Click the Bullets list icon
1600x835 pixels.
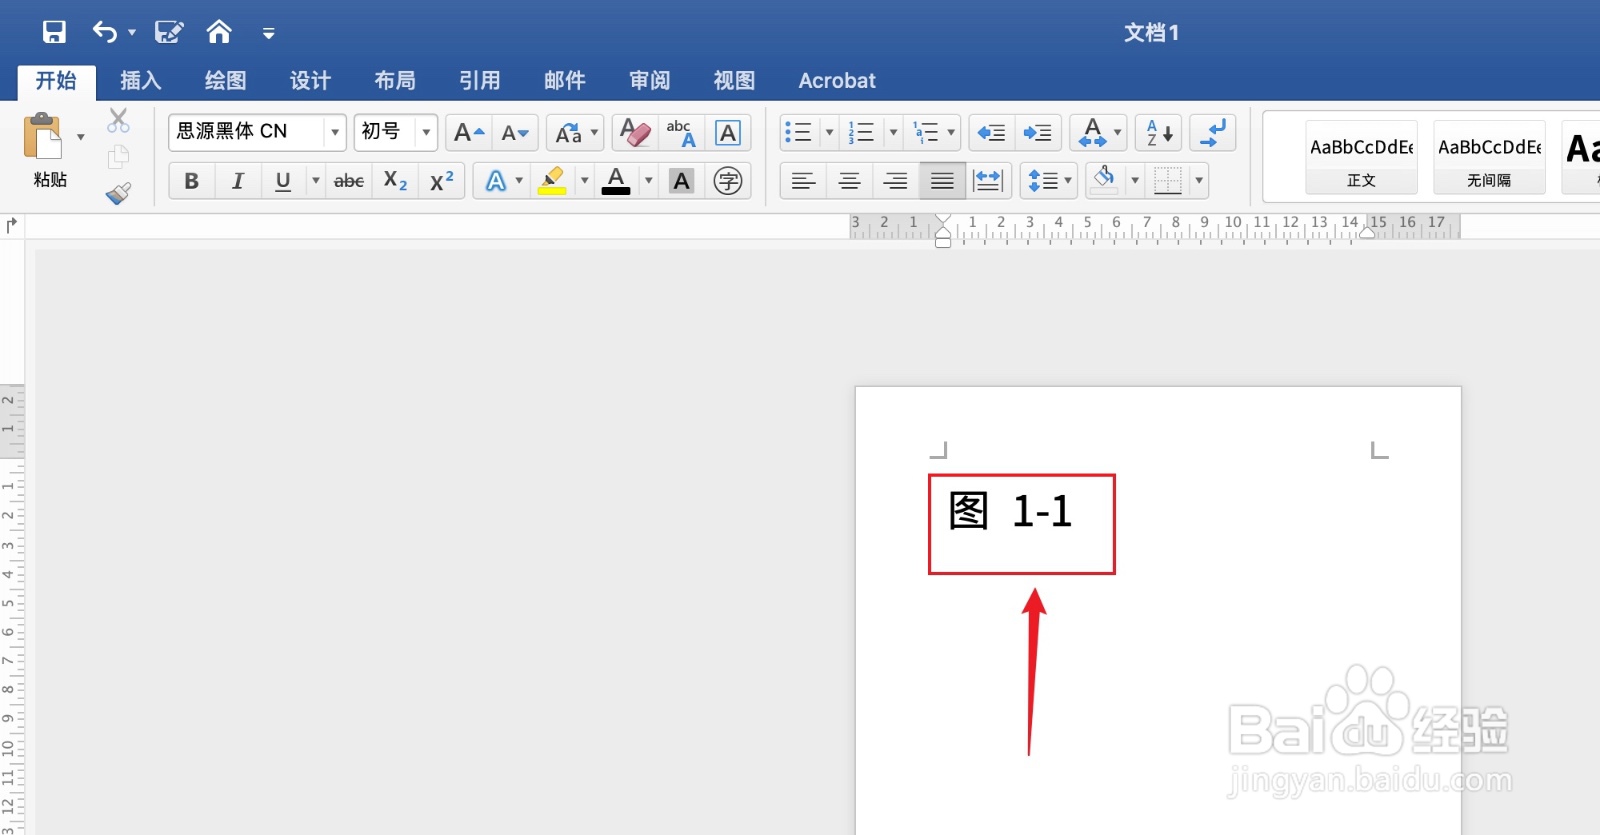point(798,132)
